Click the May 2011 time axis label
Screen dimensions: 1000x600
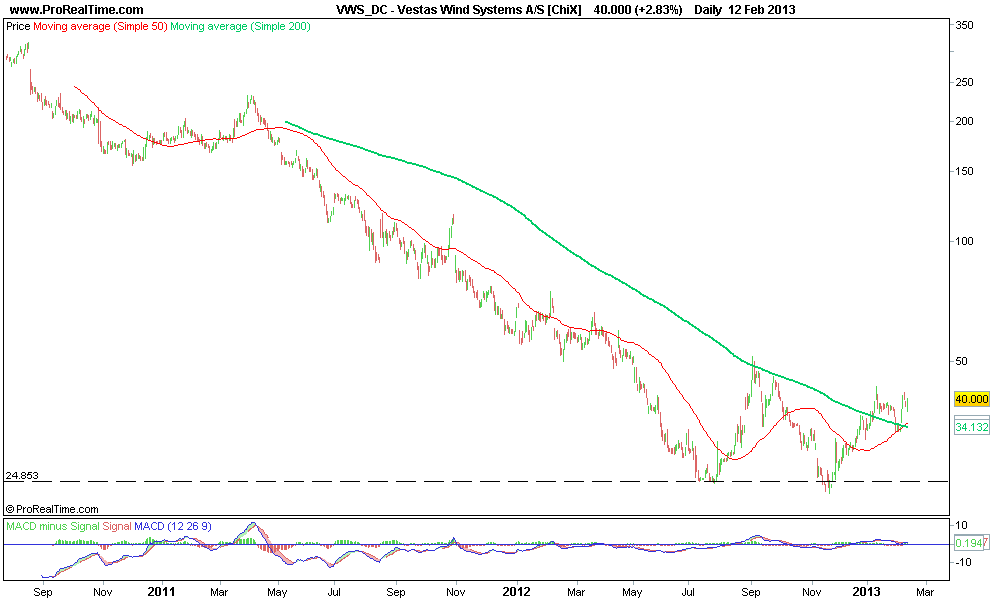pos(277,592)
